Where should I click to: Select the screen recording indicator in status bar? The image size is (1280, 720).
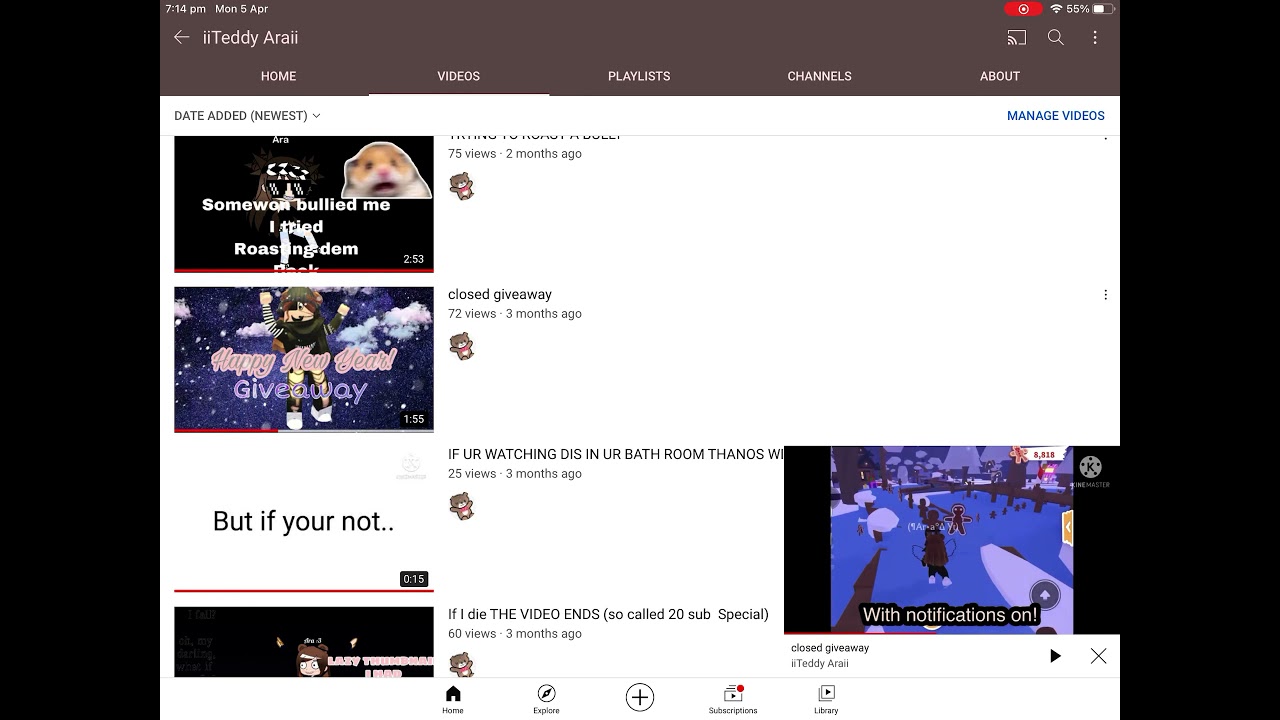pos(1023,9)
